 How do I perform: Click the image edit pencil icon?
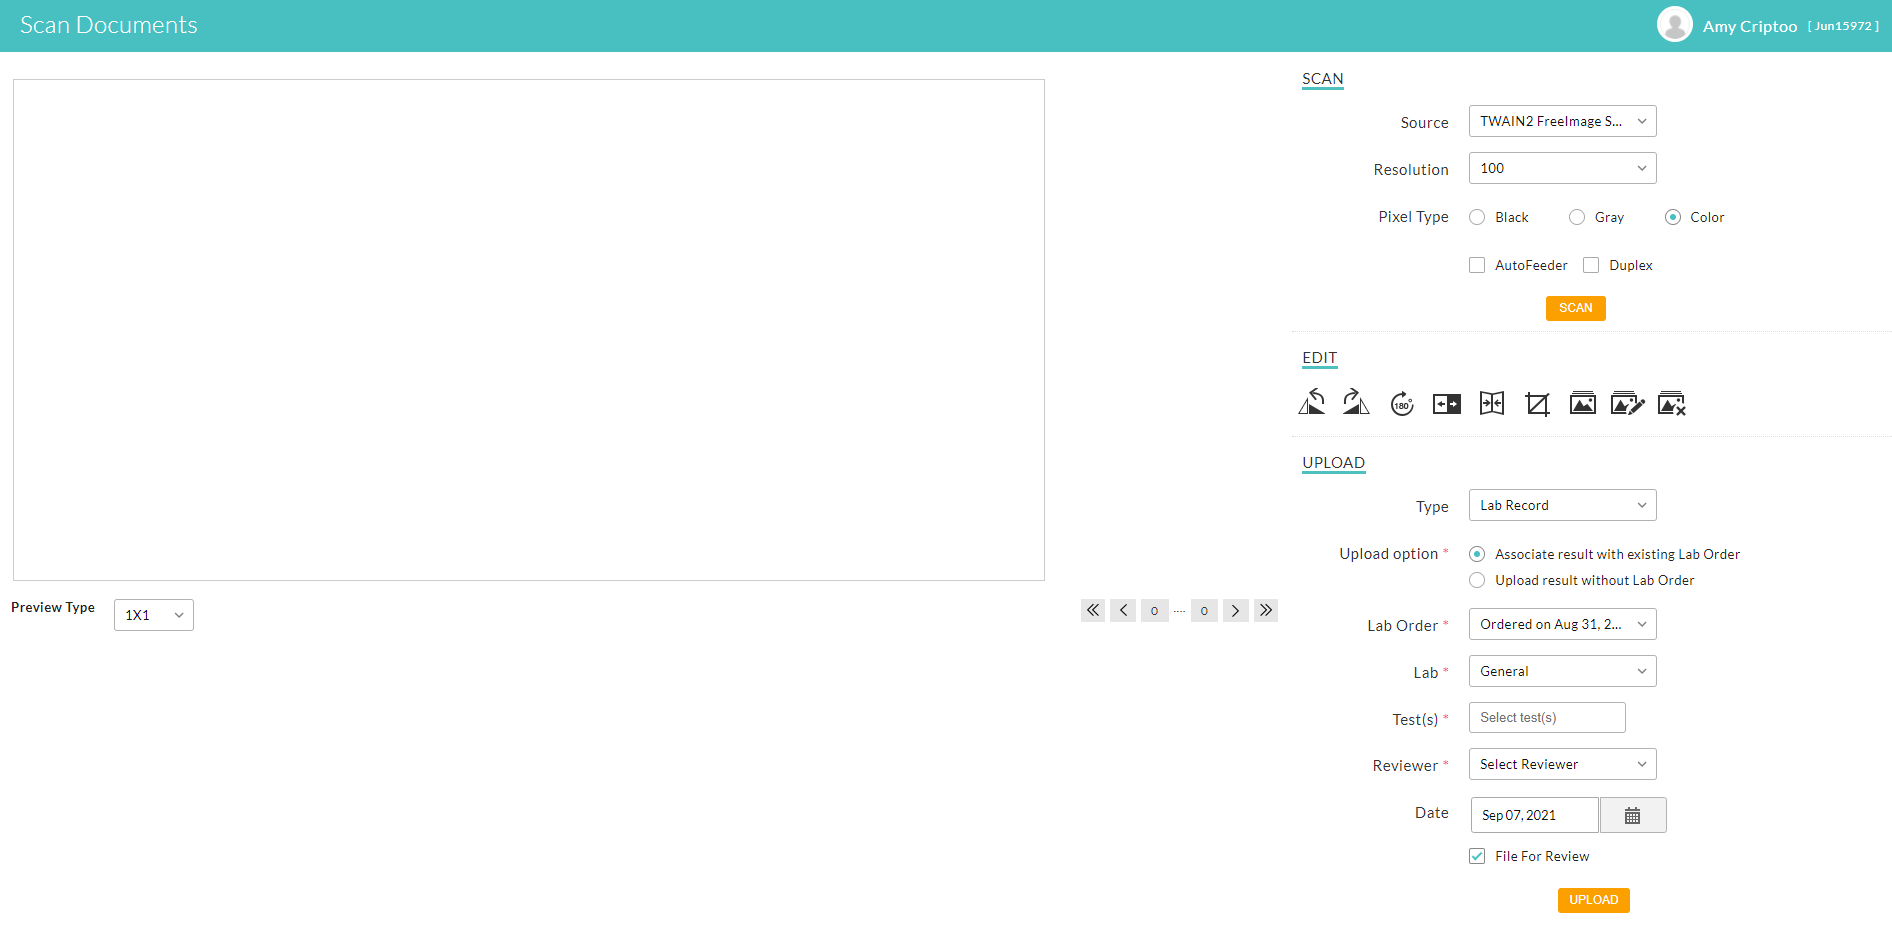(x=1627, y=404)
